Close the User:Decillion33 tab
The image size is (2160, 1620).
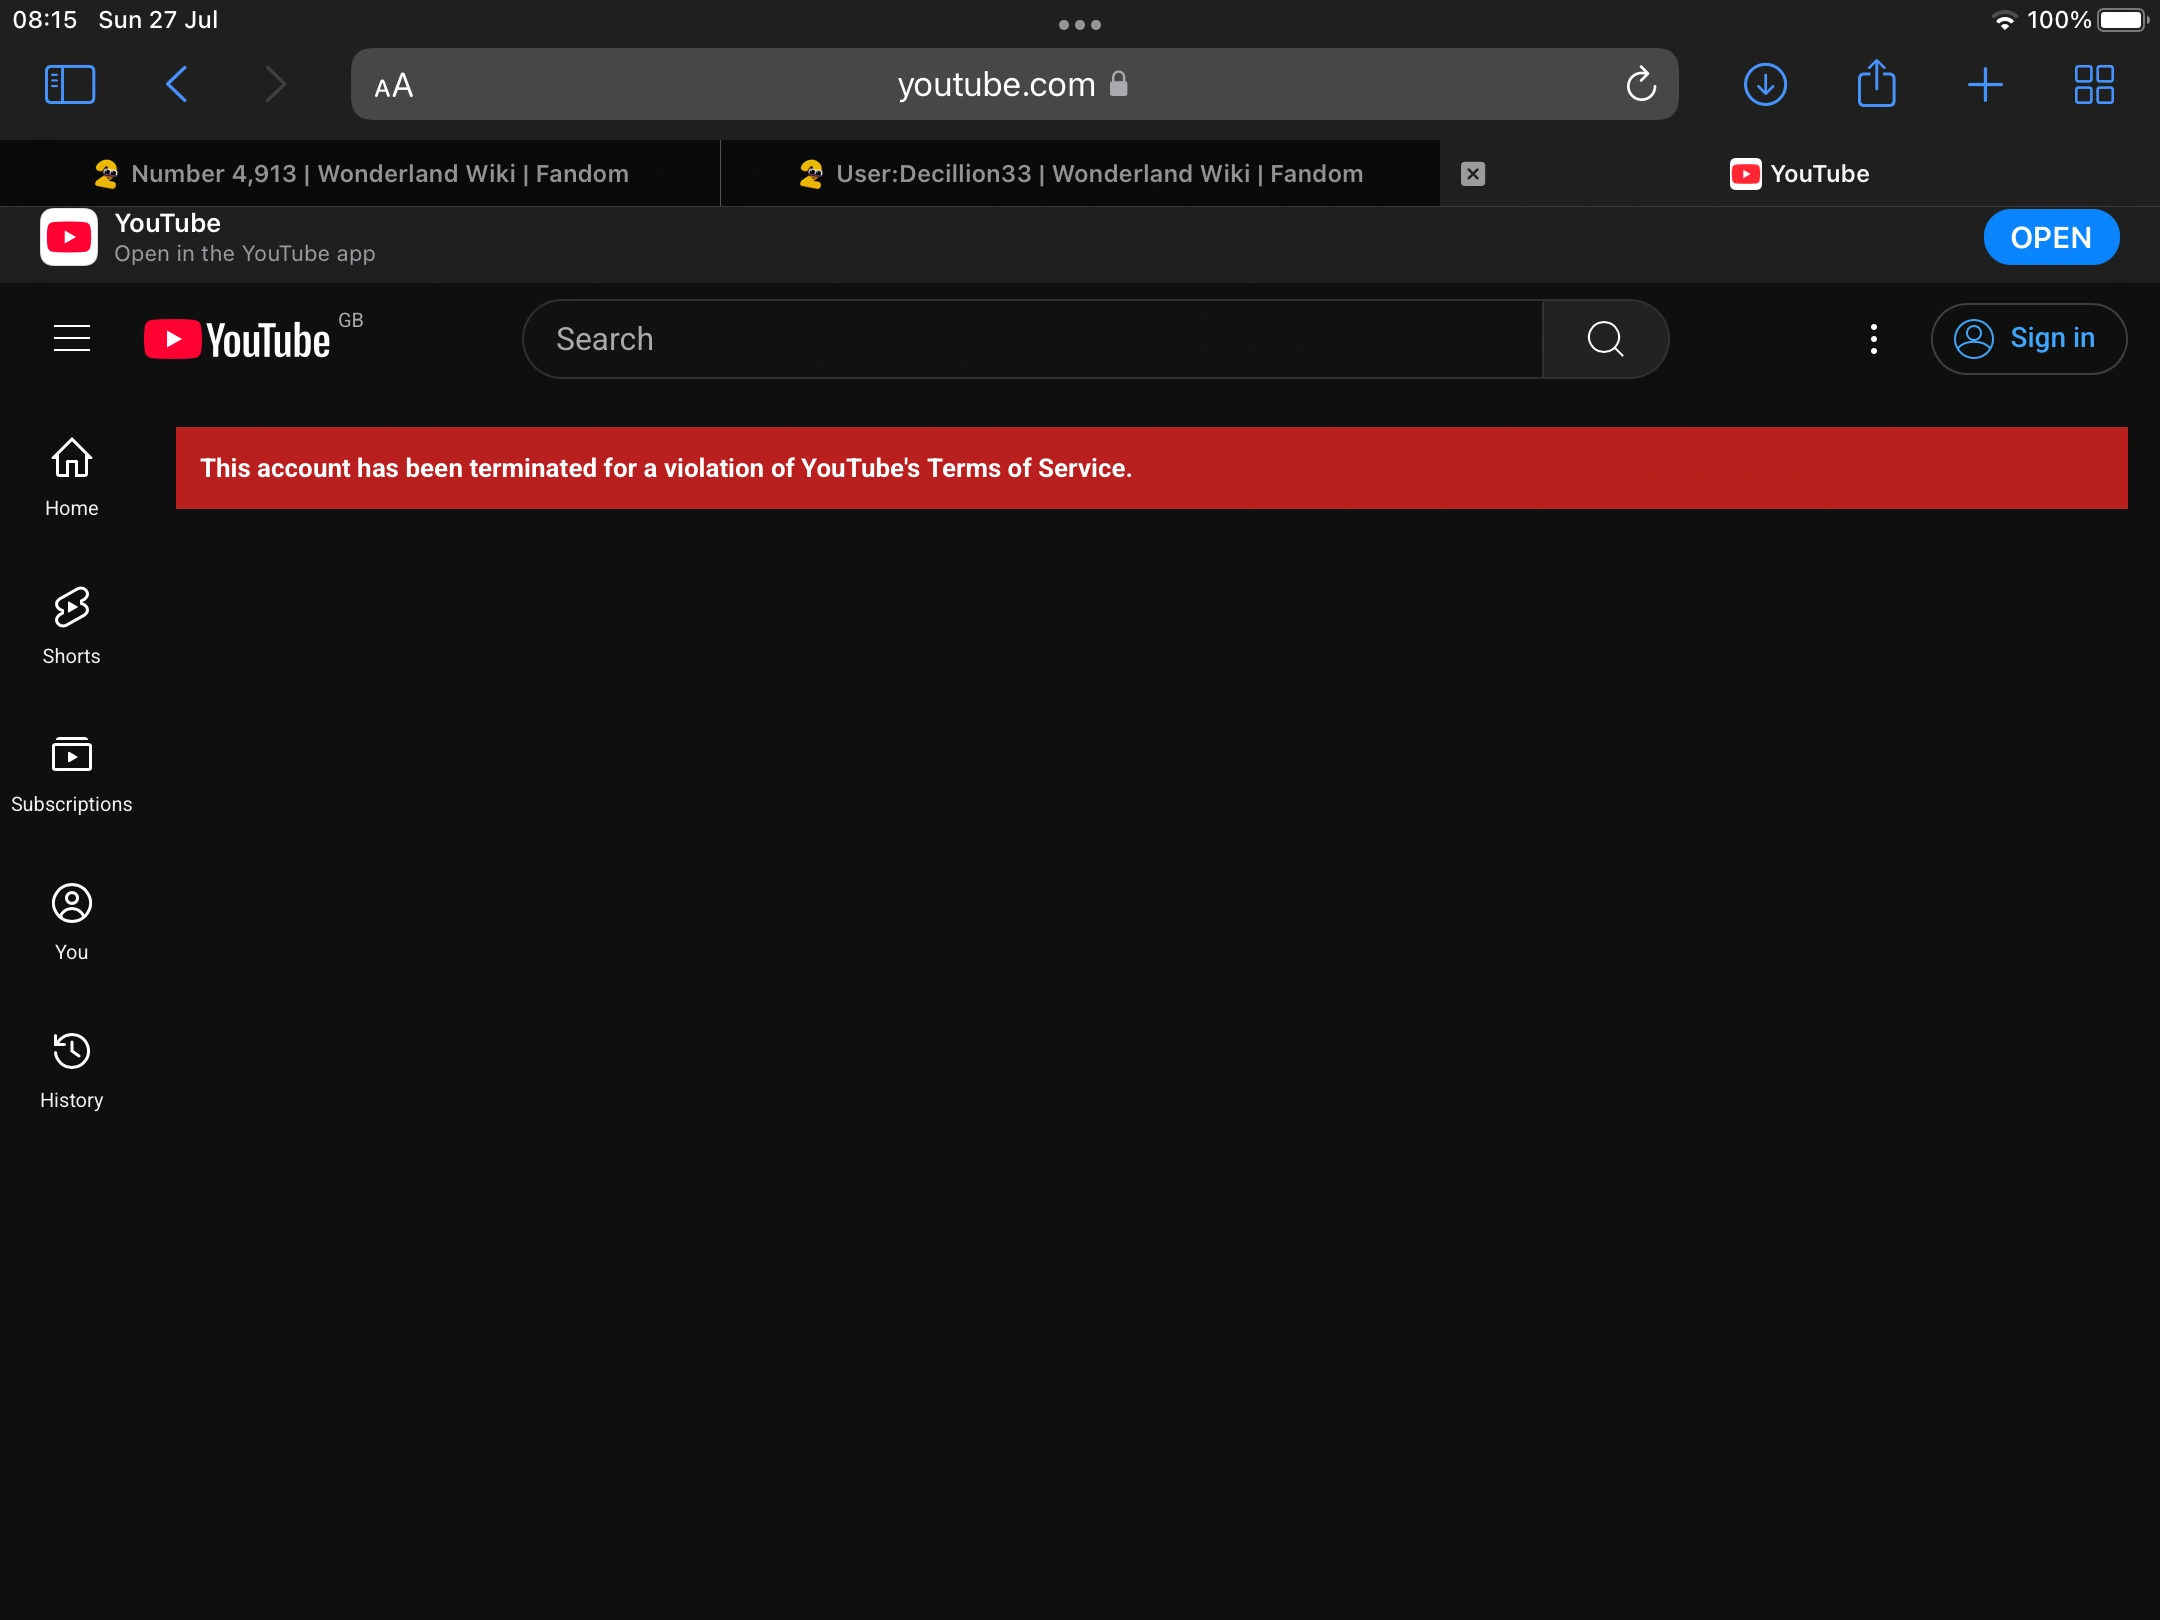click(1472, 173)
